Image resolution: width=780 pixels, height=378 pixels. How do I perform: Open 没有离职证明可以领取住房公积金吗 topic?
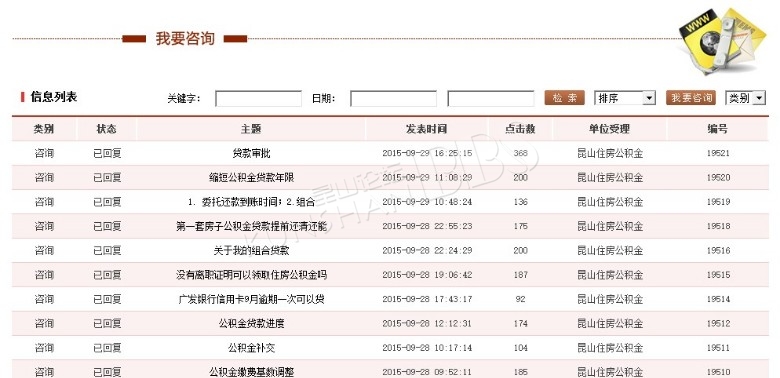tap(251, 275)
